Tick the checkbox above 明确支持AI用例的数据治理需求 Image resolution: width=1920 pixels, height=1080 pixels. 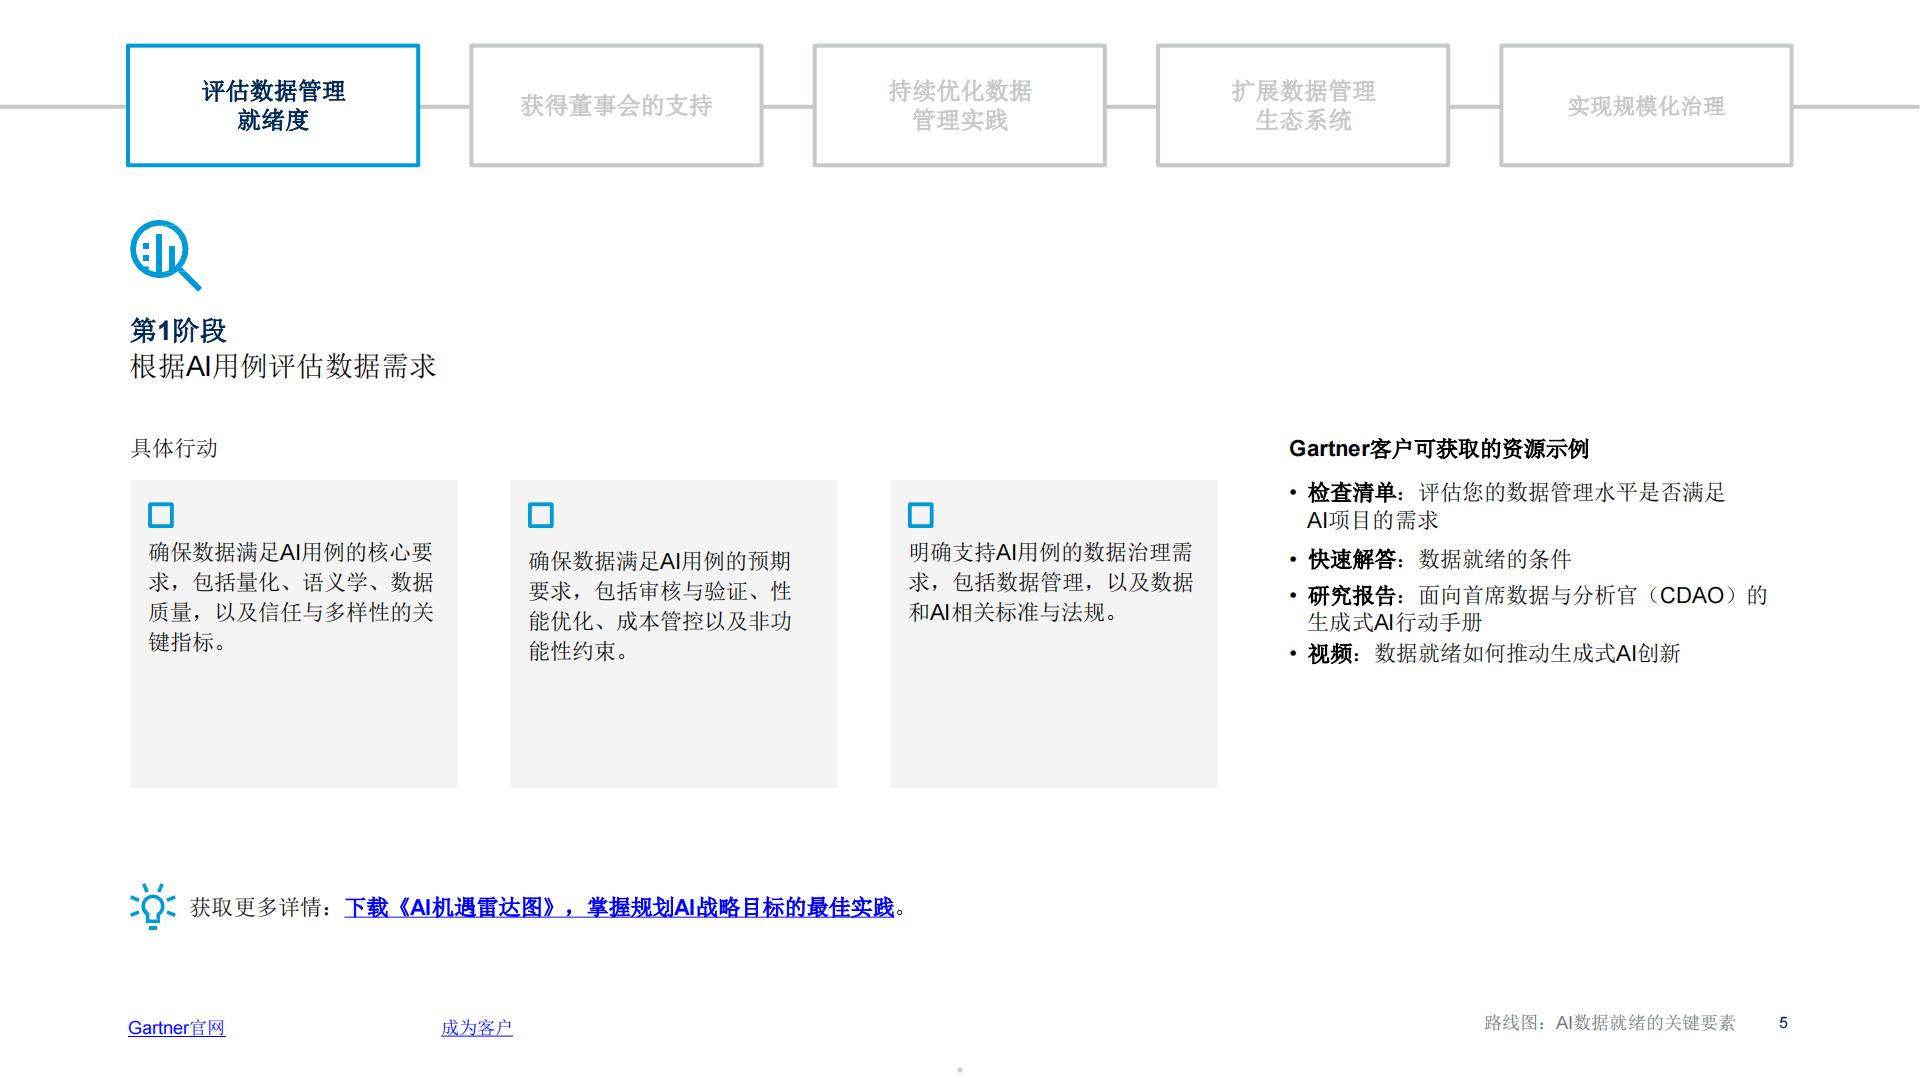click(921, 515)
